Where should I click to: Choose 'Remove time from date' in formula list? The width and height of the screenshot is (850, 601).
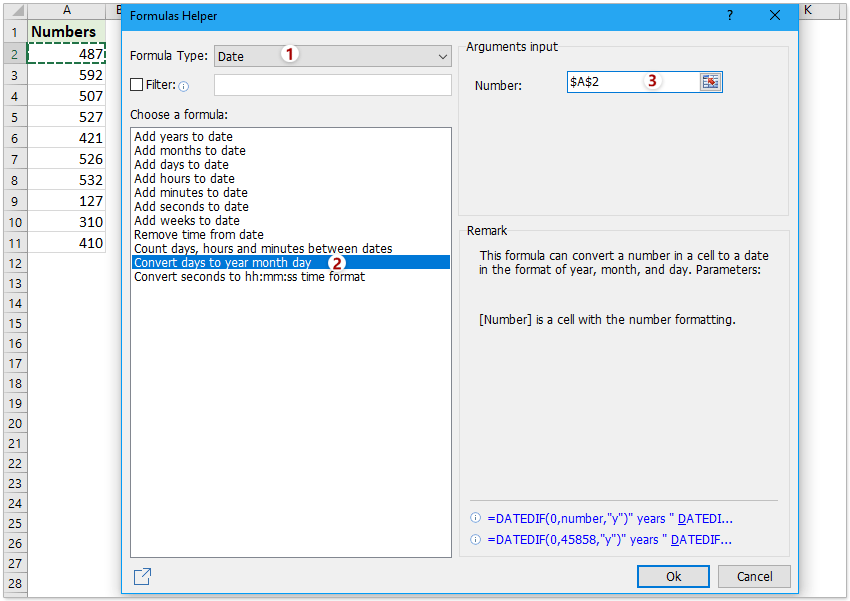tap(199, 235)
